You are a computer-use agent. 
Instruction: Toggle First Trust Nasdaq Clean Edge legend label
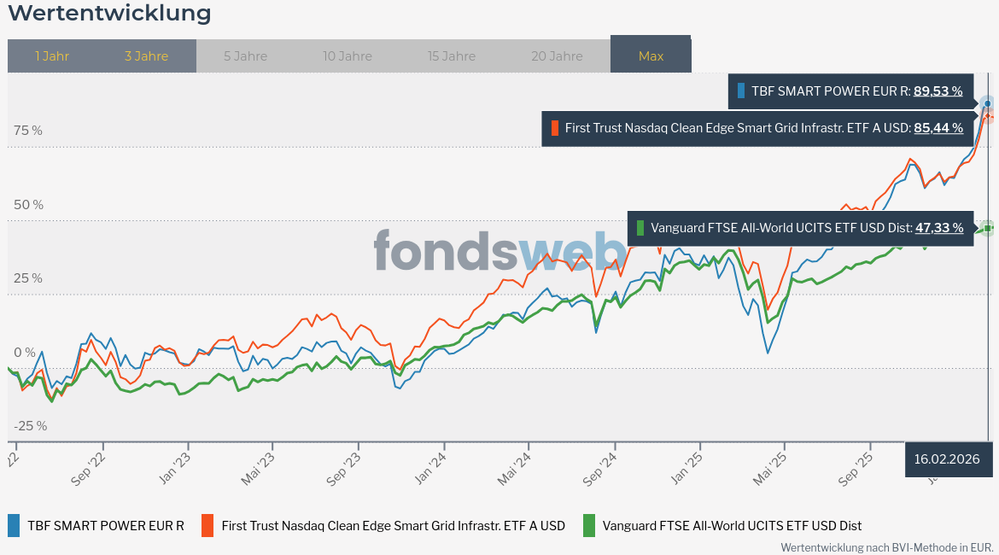[x=393, y=526]
